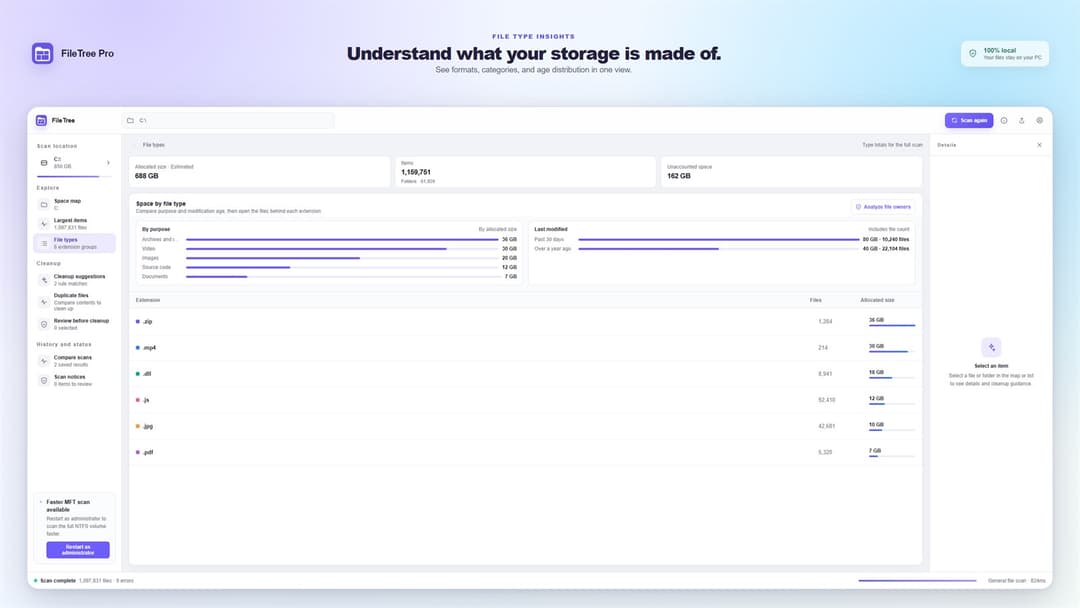Click the purple swatch beside .zip

pyautogui.click(x=138, y=322)
